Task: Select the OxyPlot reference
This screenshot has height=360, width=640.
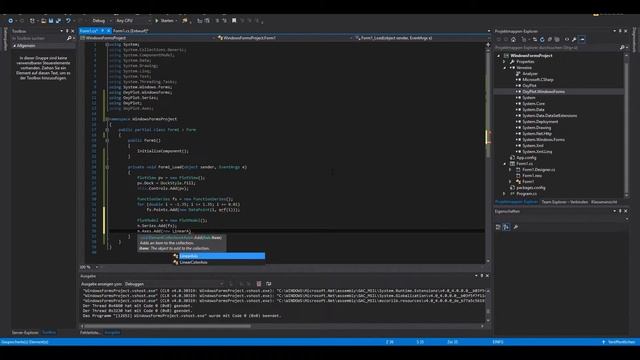Action: (529, 86)
